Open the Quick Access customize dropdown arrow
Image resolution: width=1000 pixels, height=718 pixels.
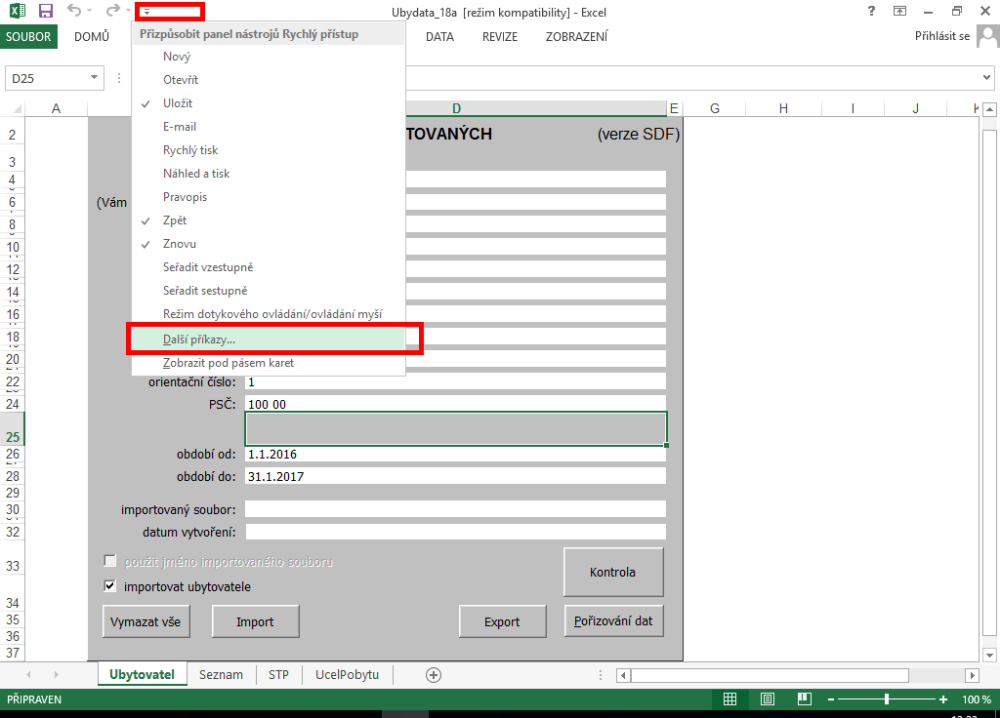(146, 12)
